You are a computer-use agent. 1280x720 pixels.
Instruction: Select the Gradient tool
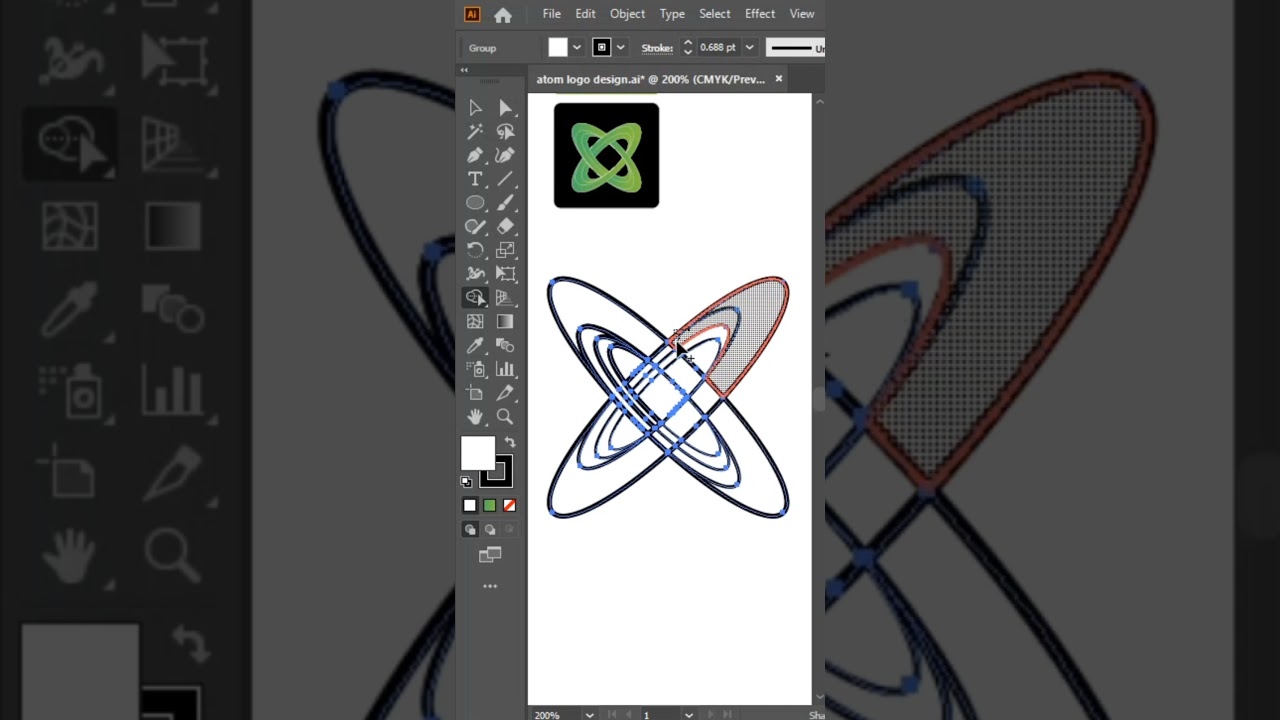[x=505, y=321]
